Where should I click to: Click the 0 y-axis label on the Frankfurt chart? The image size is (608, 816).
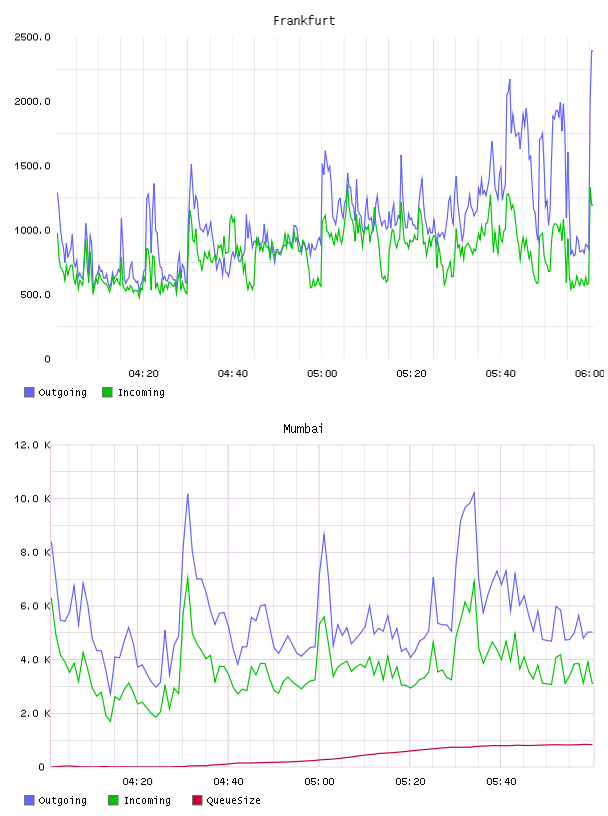point(47,359)
